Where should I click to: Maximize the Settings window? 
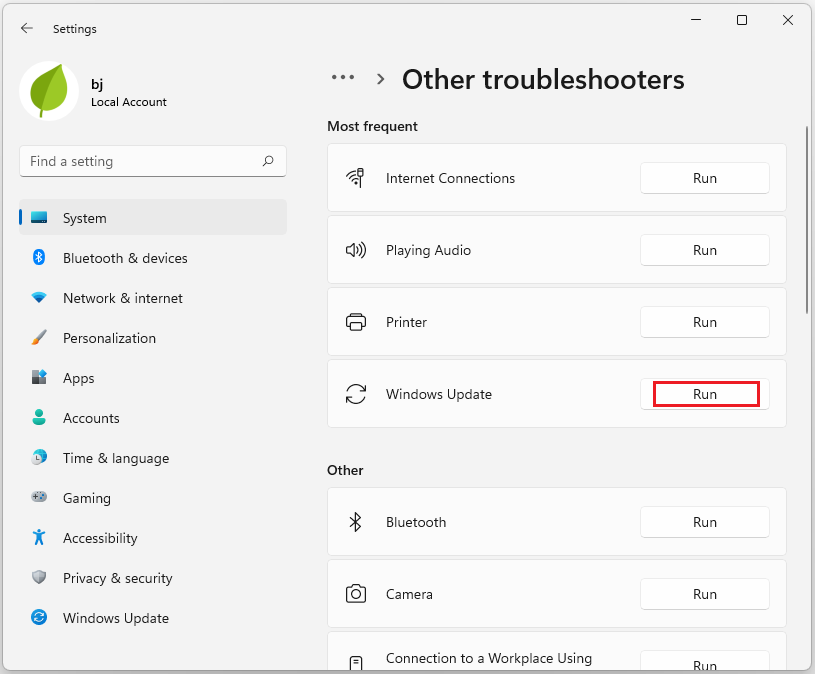point(742,20)
